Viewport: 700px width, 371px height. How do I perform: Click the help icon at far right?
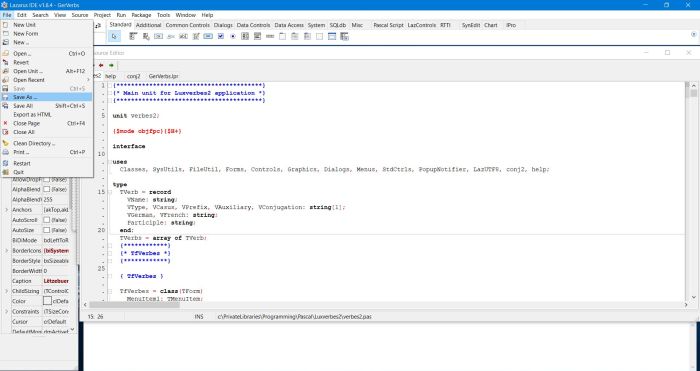[x=693, y=34]
